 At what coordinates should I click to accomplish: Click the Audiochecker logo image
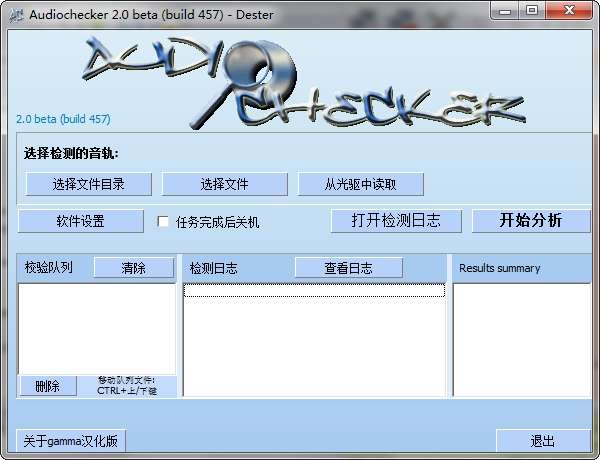(x=303, y=82)
